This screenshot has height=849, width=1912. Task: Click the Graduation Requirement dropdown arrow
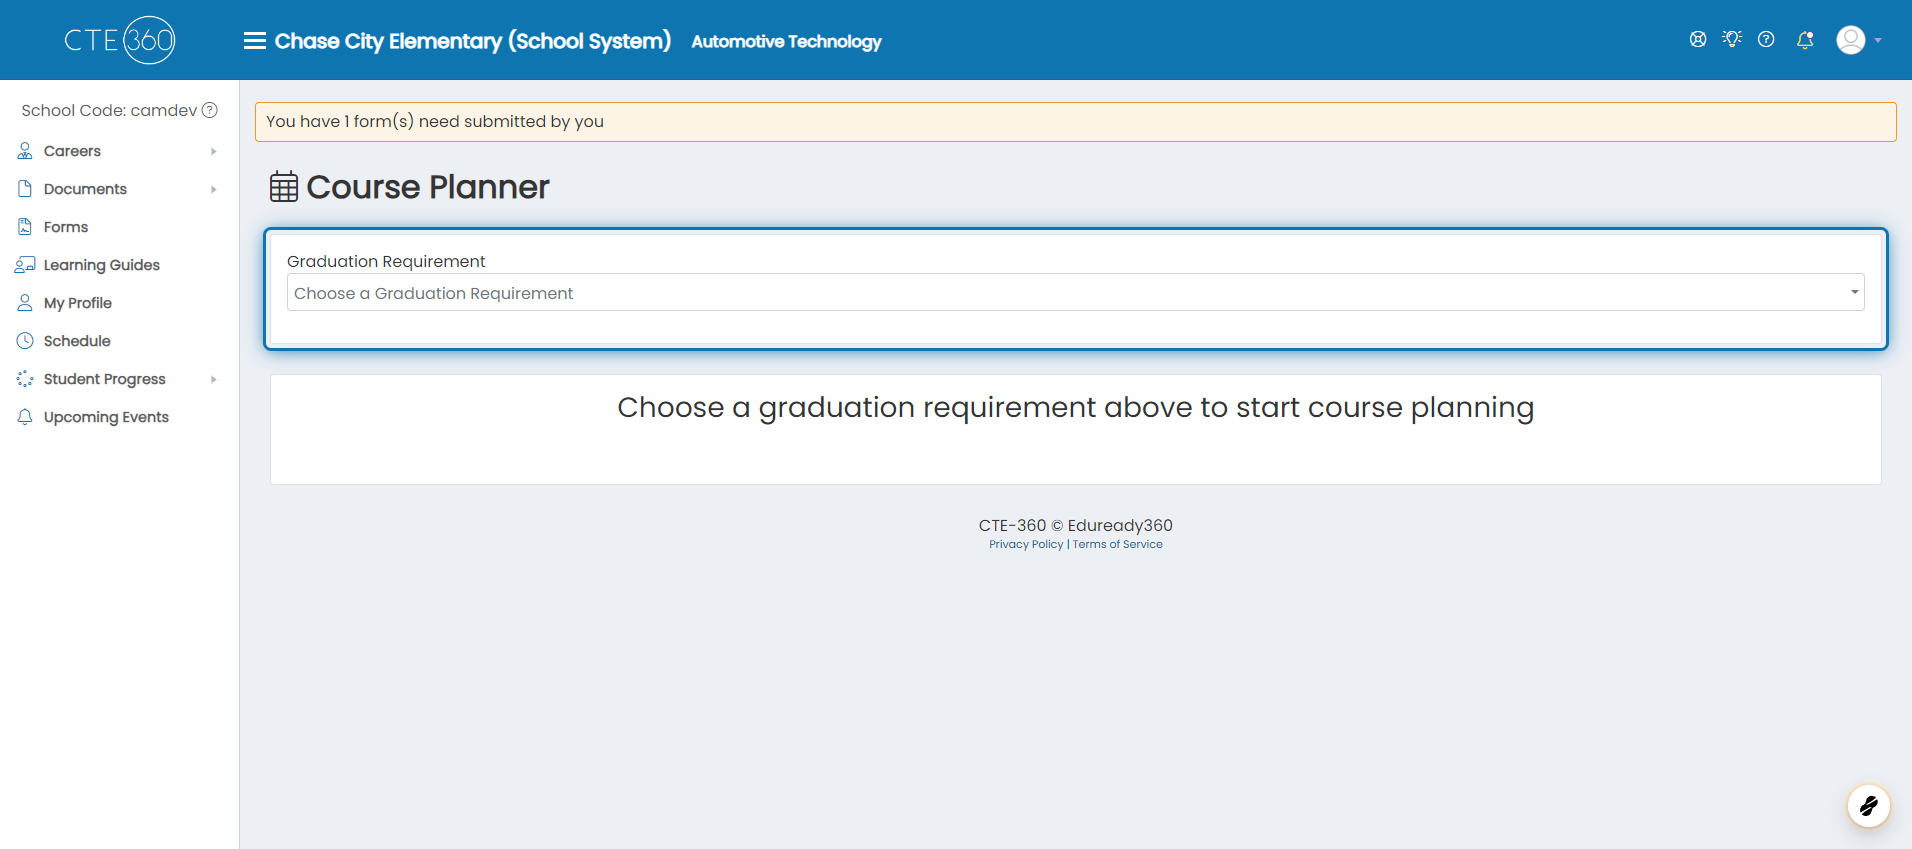(x=1854, y=292)
